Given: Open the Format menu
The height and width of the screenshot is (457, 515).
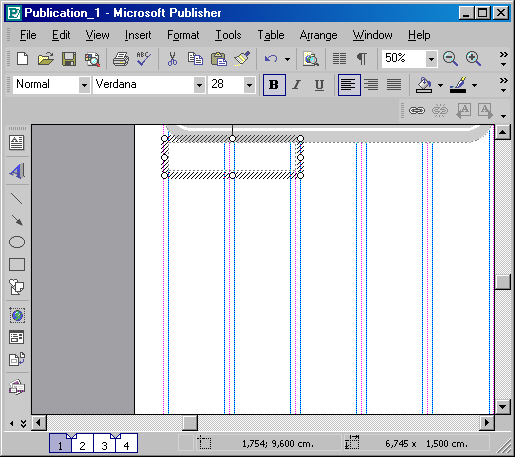Looking at the screenshot, I should click(183, 35).
